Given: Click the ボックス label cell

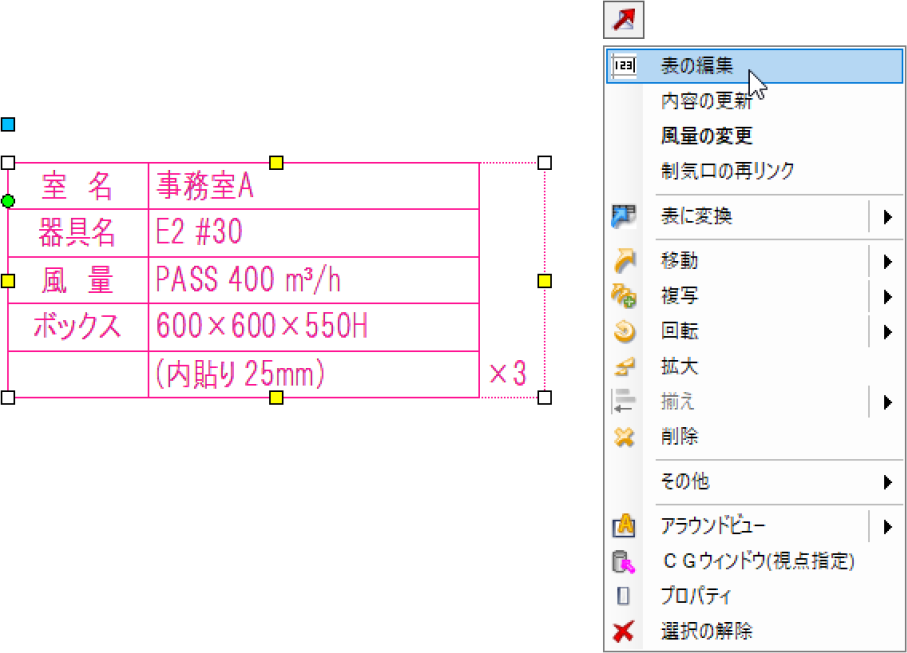Looking at the screenshot, I should pyautogui.click(x=78, y=327).
